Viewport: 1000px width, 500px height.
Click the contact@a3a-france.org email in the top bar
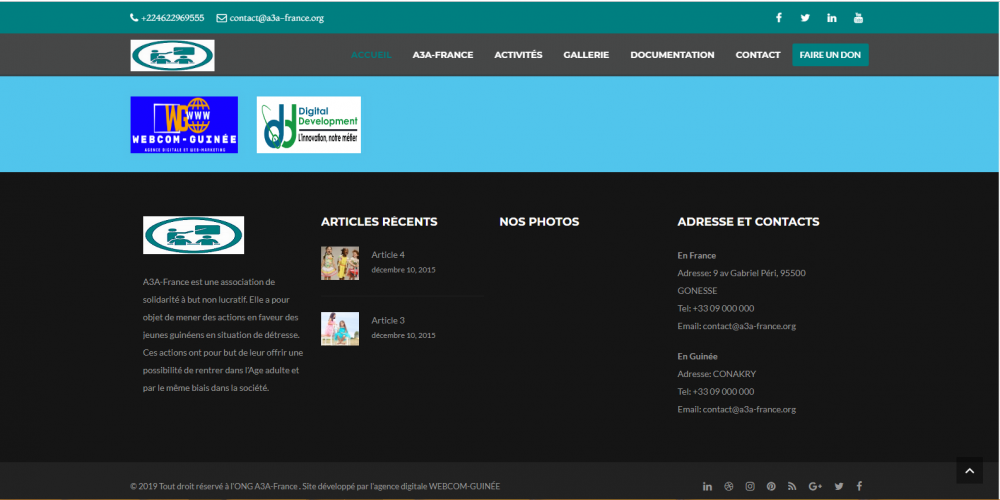(x=276, y=18)
